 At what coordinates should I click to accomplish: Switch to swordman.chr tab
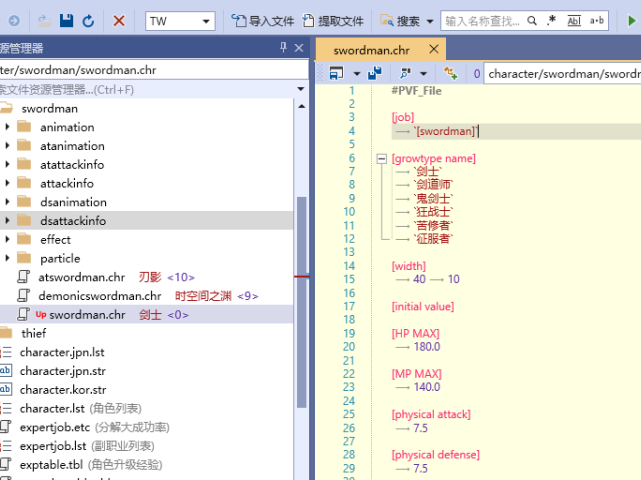point(371,49)
